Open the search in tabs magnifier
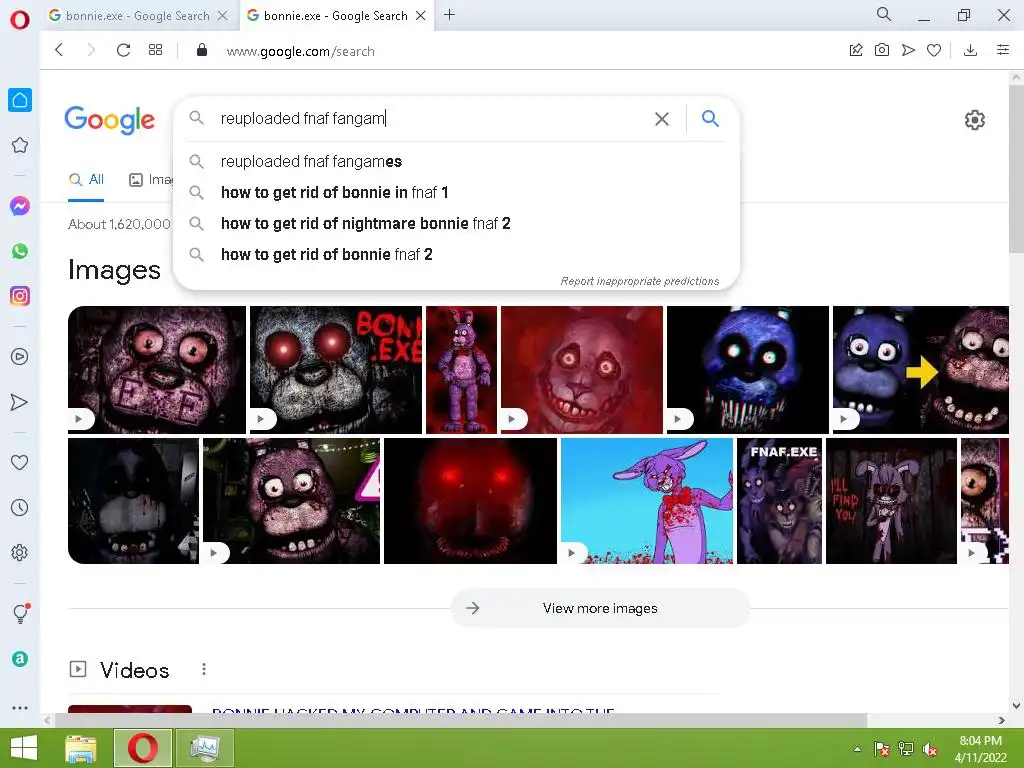This screenshot has width=1024, height=768. pyautogui.click(x=884, y=14)
